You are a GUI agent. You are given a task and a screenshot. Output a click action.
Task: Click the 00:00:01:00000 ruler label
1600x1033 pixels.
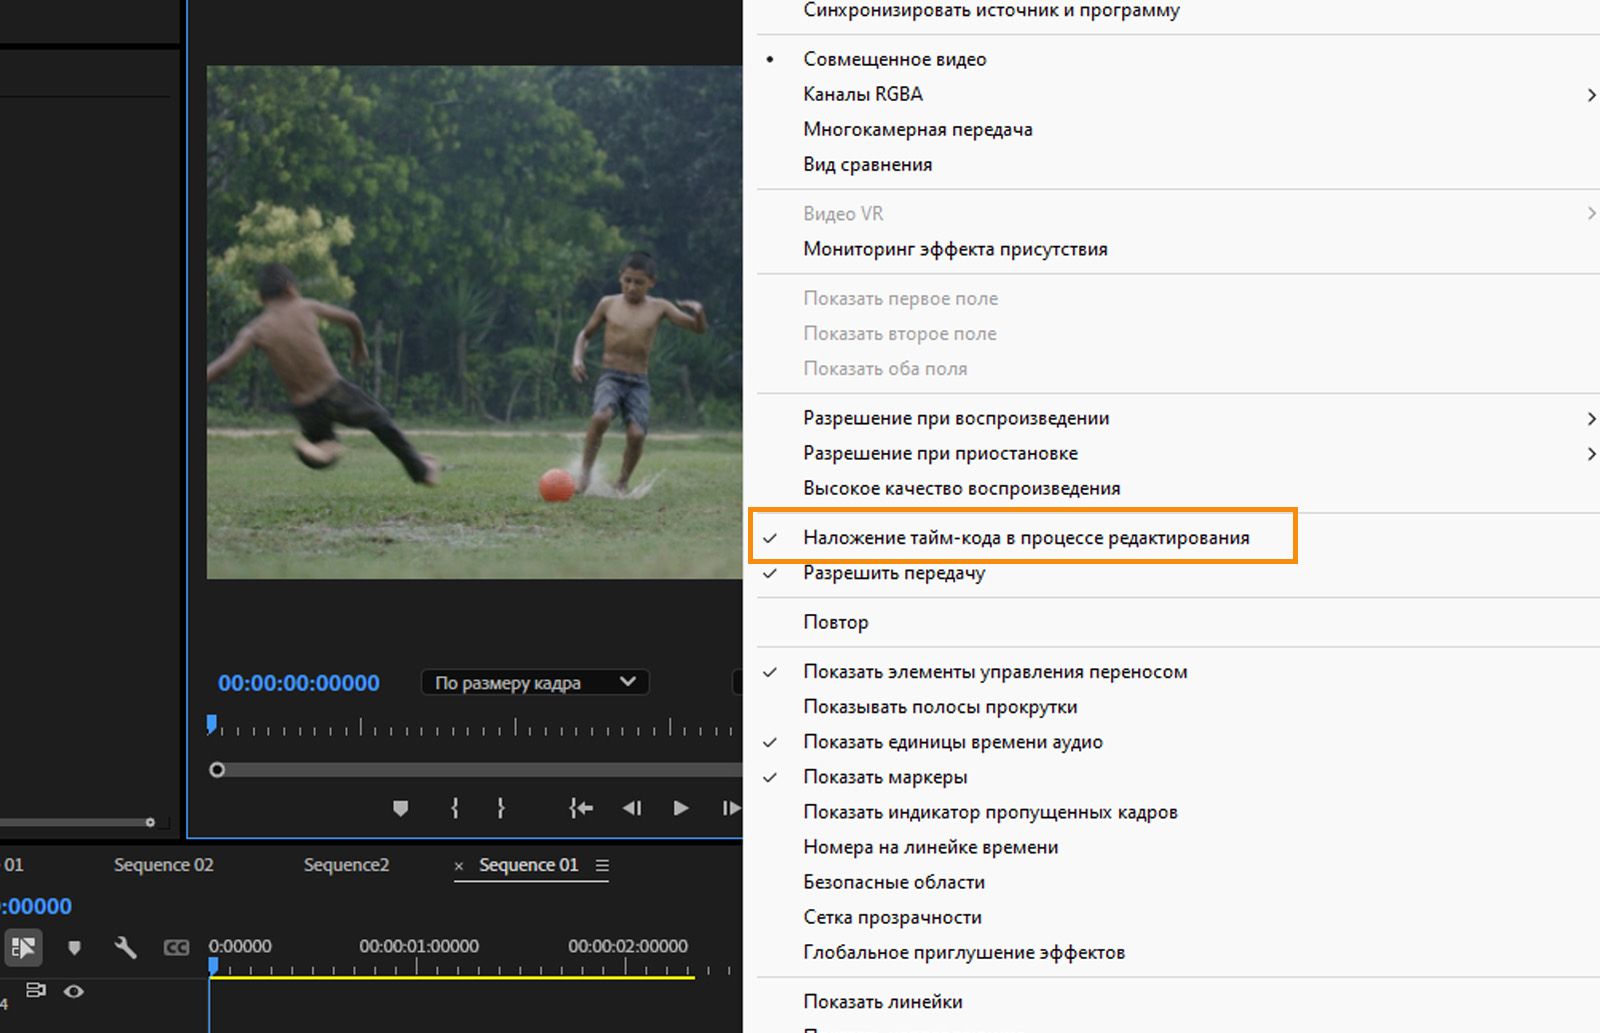[x=419, y=946]
